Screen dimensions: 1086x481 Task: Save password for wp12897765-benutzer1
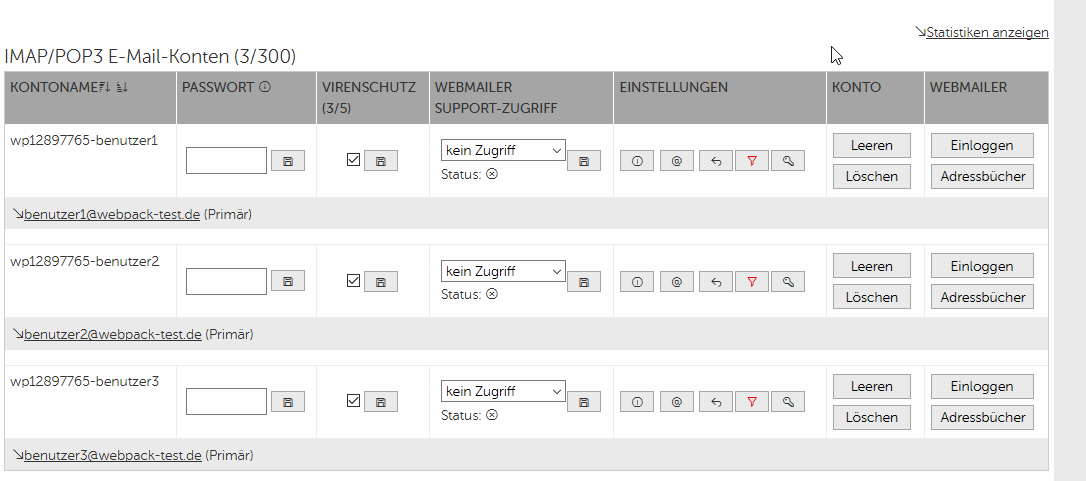click(x=287, y=161)
